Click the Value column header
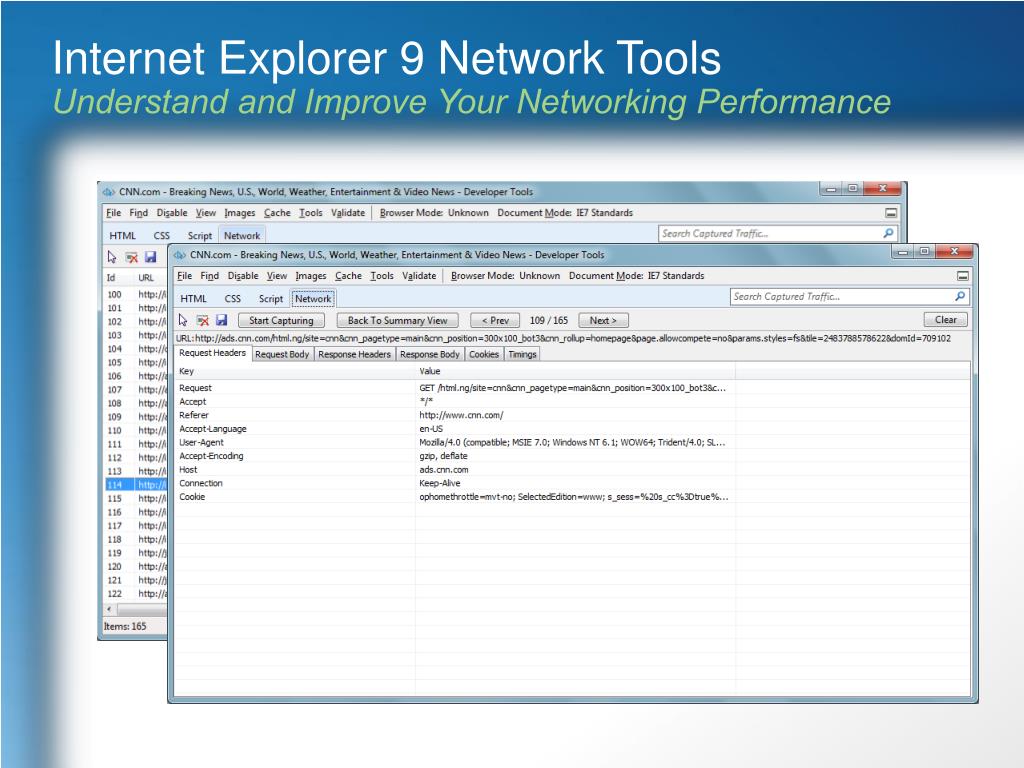1024x768 pixels. (575, 371)
